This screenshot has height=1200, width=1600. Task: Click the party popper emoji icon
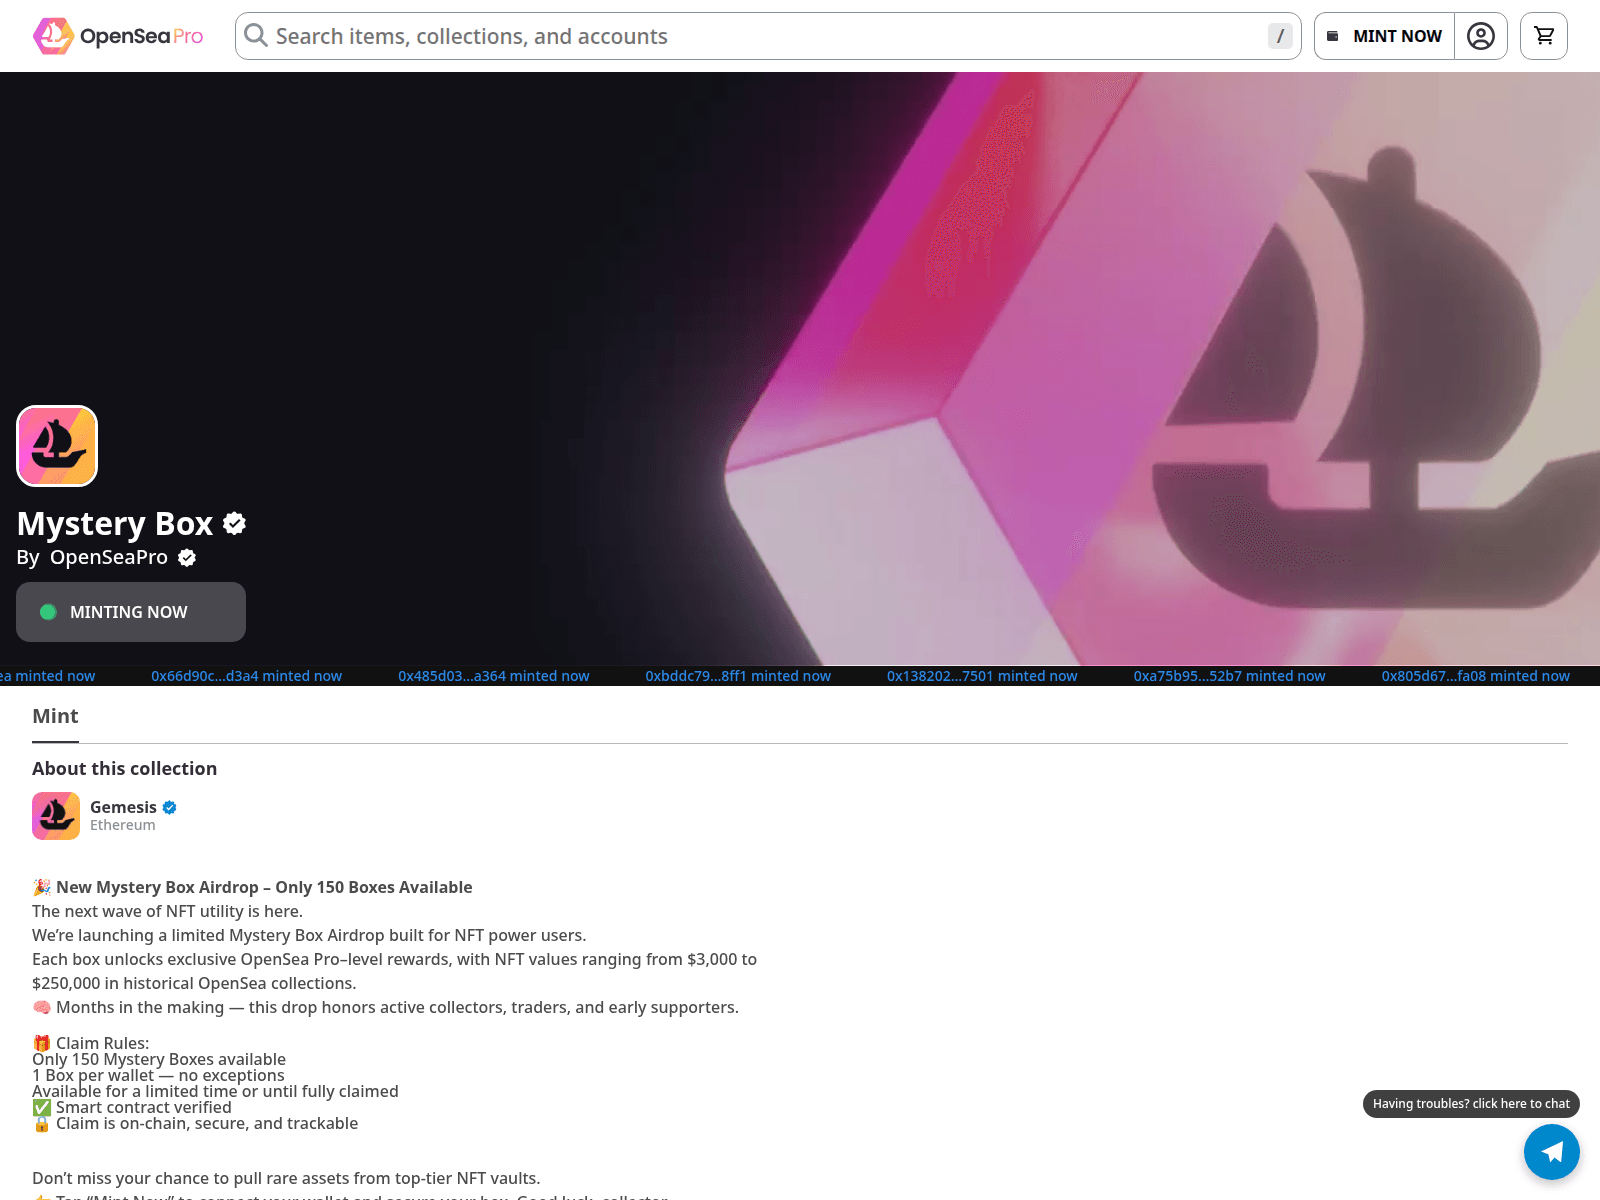[x=42, y=887]
